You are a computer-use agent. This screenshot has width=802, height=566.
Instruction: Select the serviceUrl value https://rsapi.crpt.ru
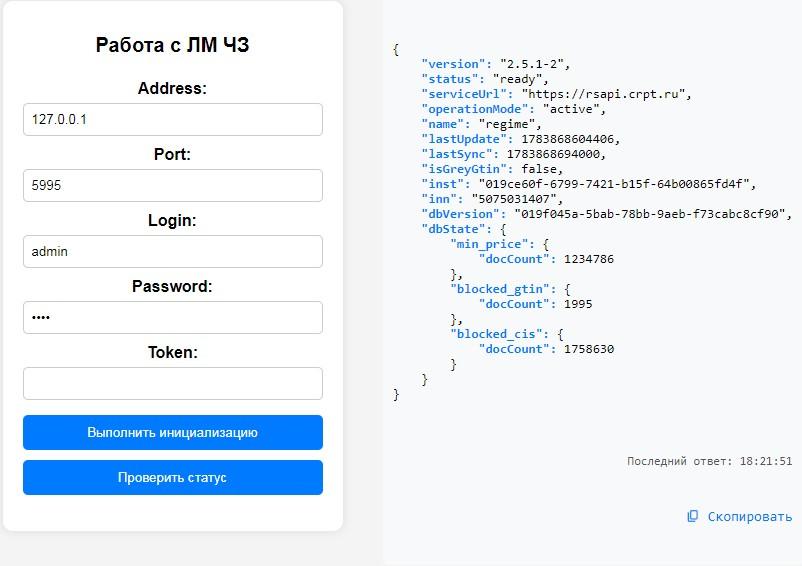tap(603, 94)
